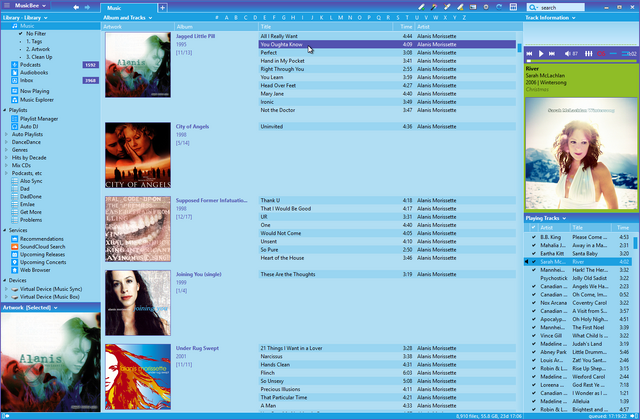Click inside the search input field
This screenshot has height=420, width=640.
pos(562,7)
